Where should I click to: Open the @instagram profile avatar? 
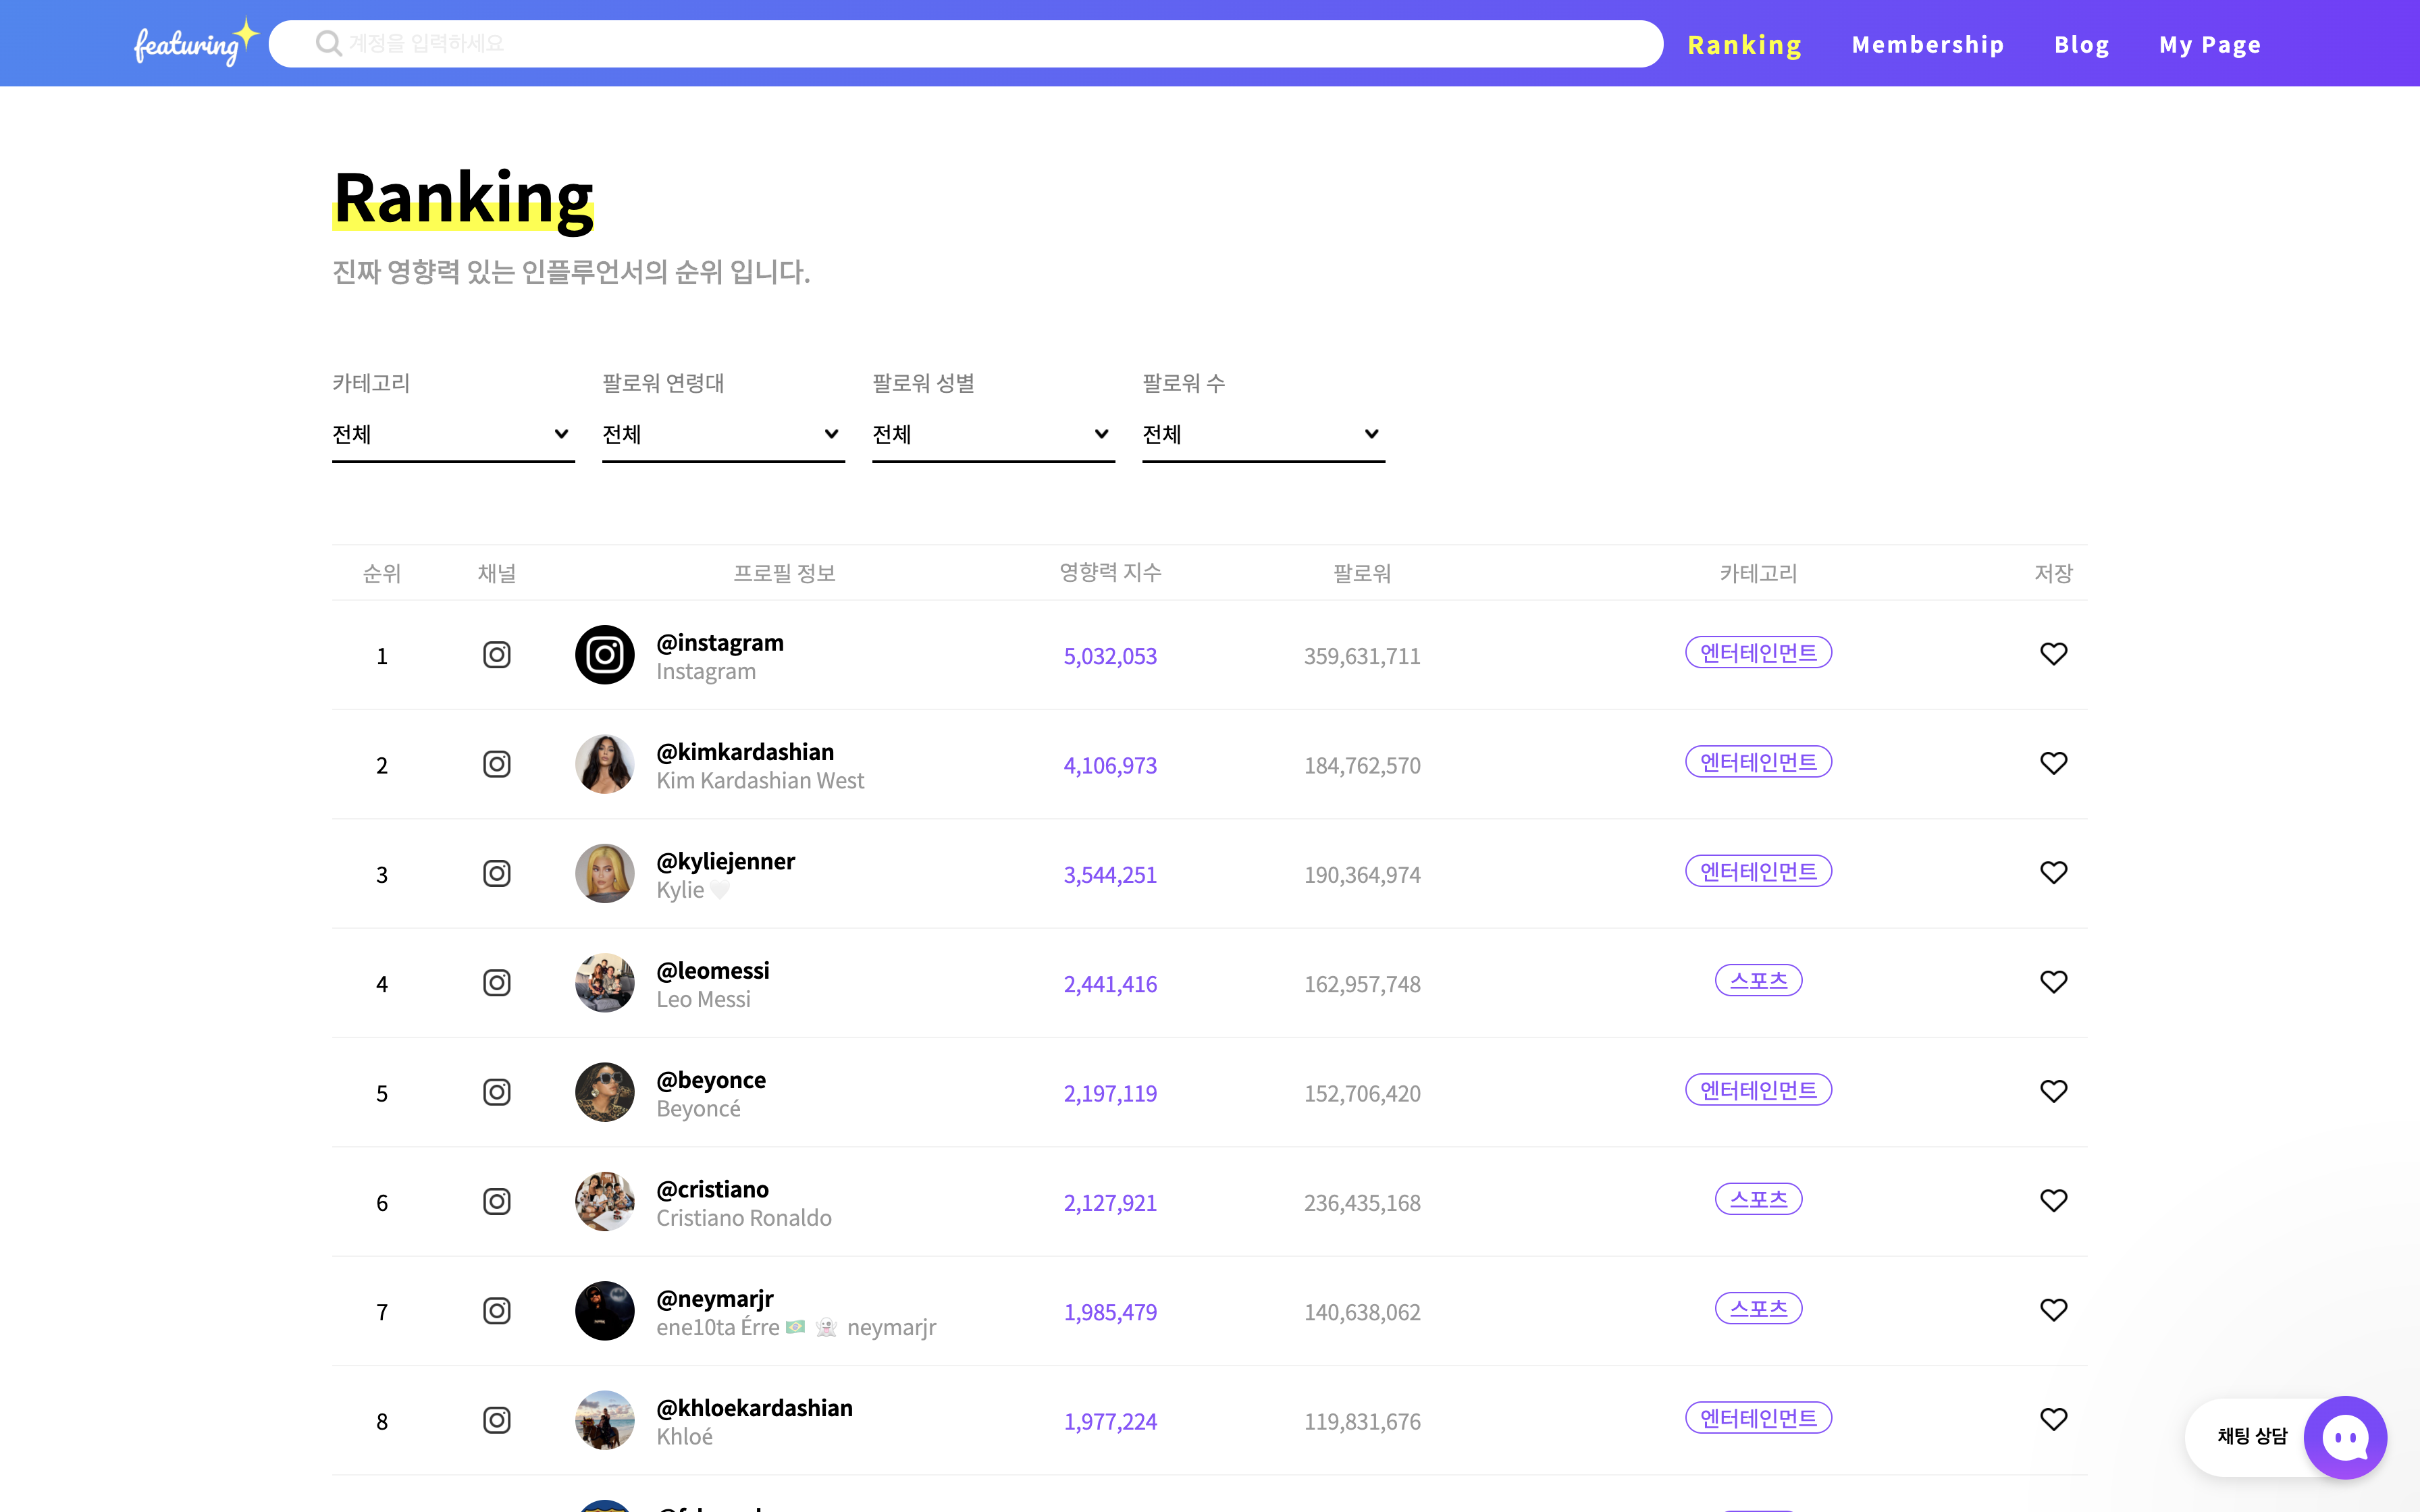tap(605, 655)
